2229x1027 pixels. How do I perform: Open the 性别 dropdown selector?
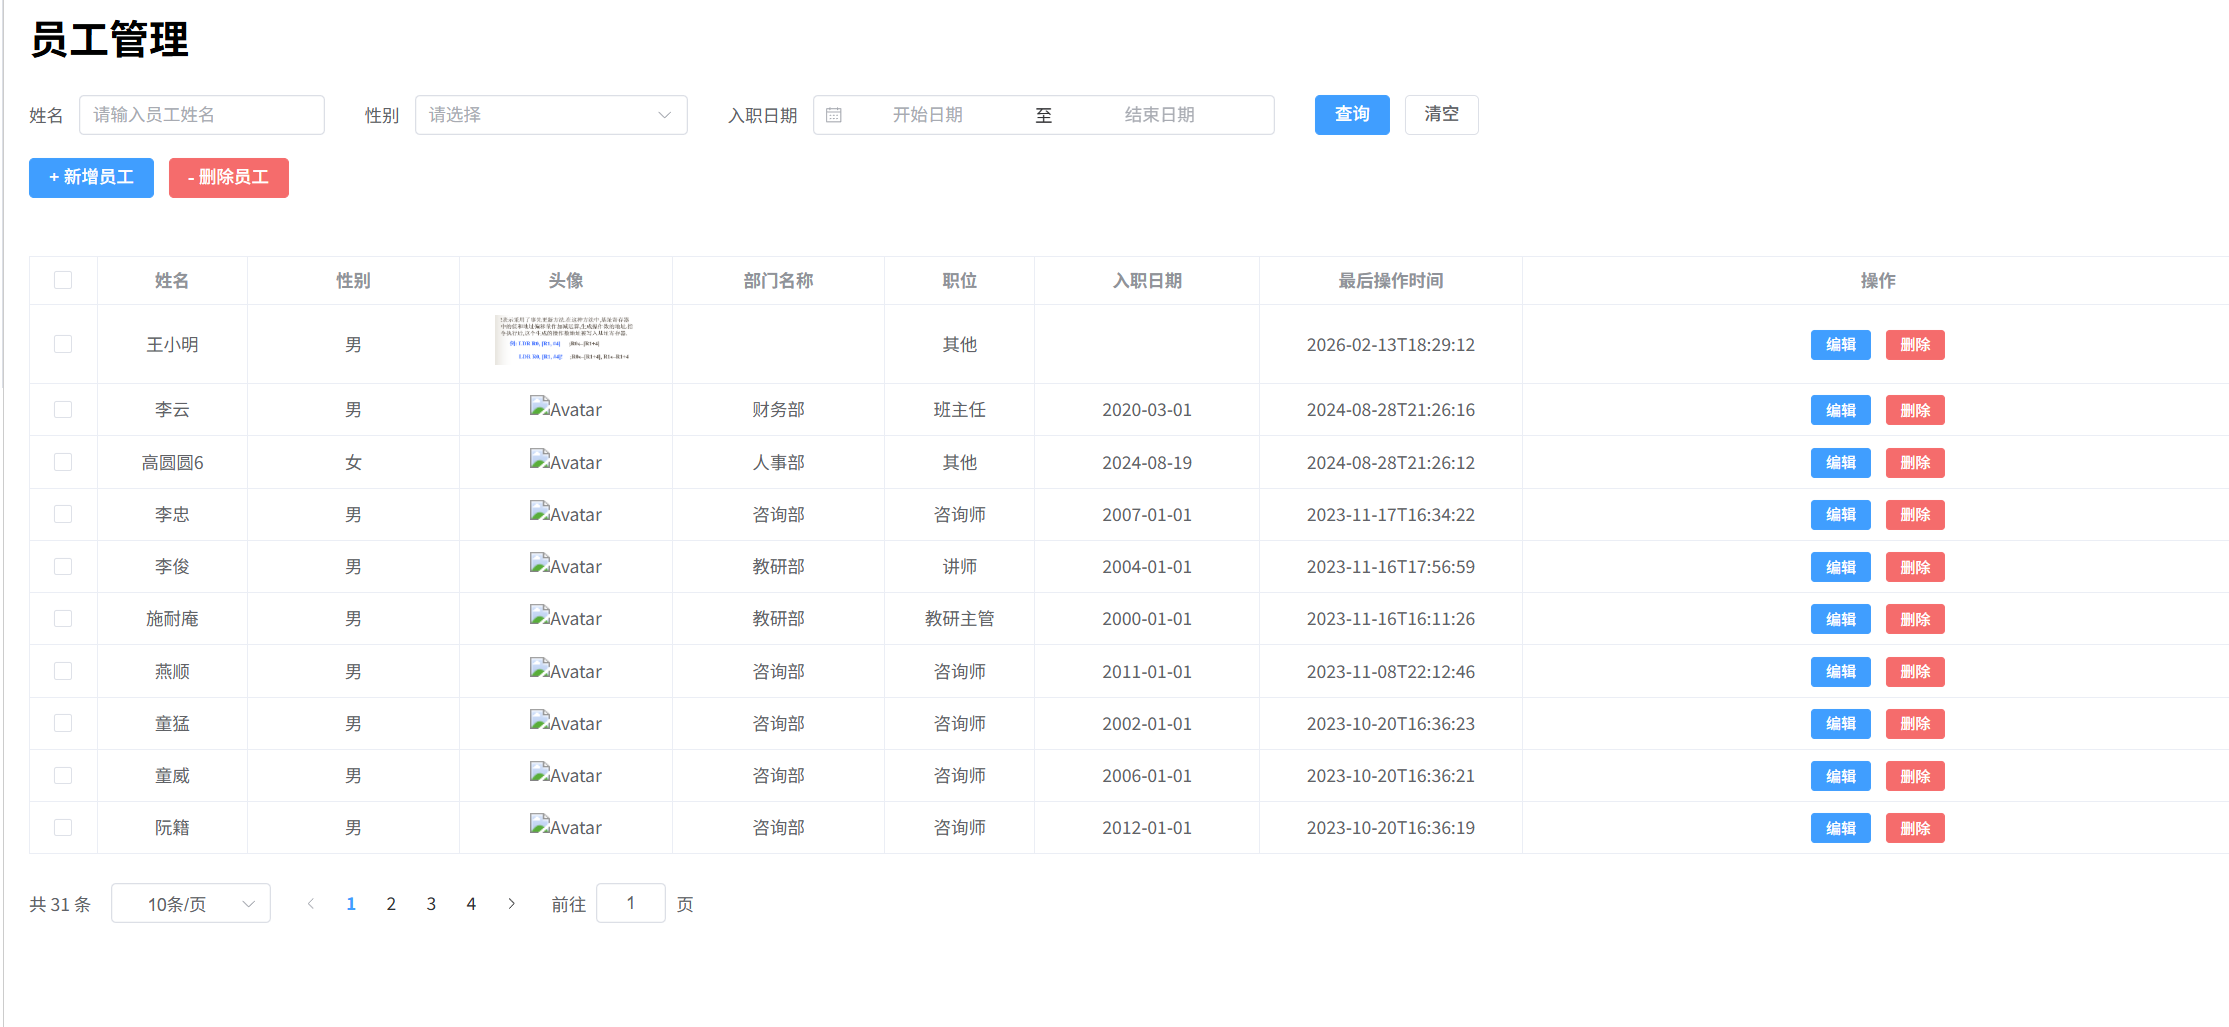550,115
